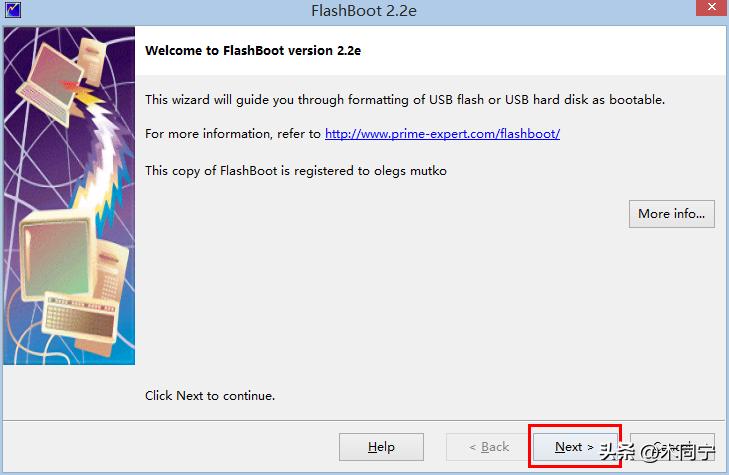Click the "Click Next to continue." text
729x475 pixels.
(210, 396)
